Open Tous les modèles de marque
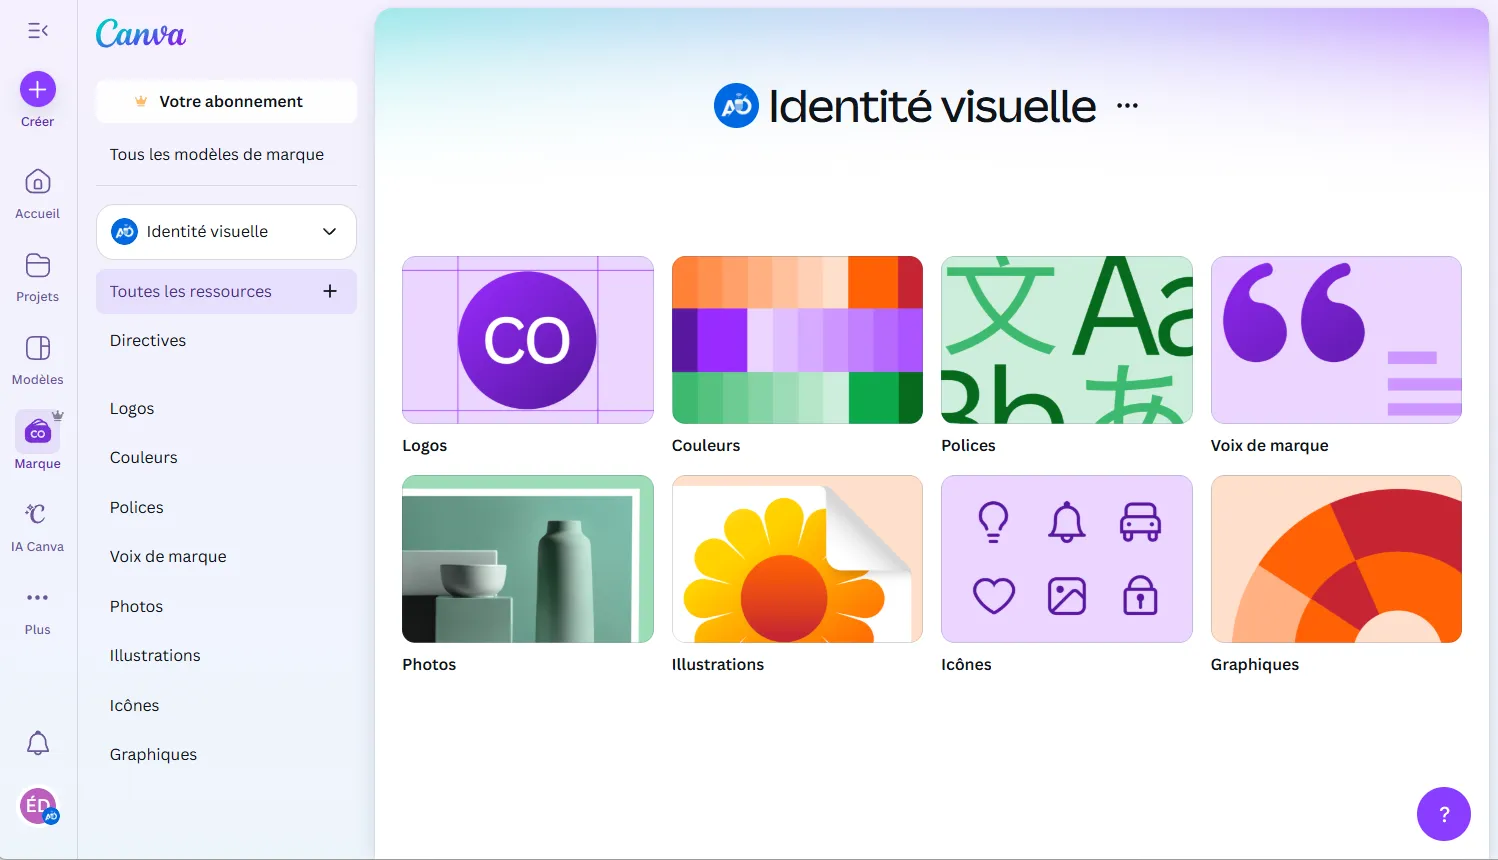The height and width of the screenshot is (860, 1498). tap(217, 154)
